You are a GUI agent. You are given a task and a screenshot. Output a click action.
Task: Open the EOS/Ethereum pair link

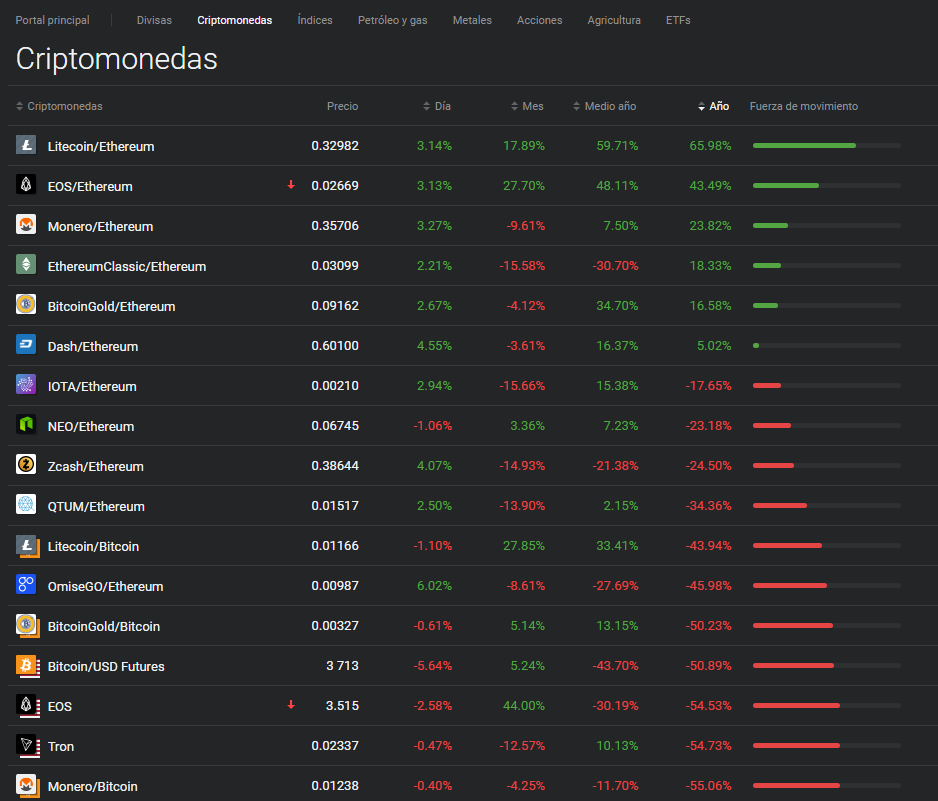tap(90, 186)
